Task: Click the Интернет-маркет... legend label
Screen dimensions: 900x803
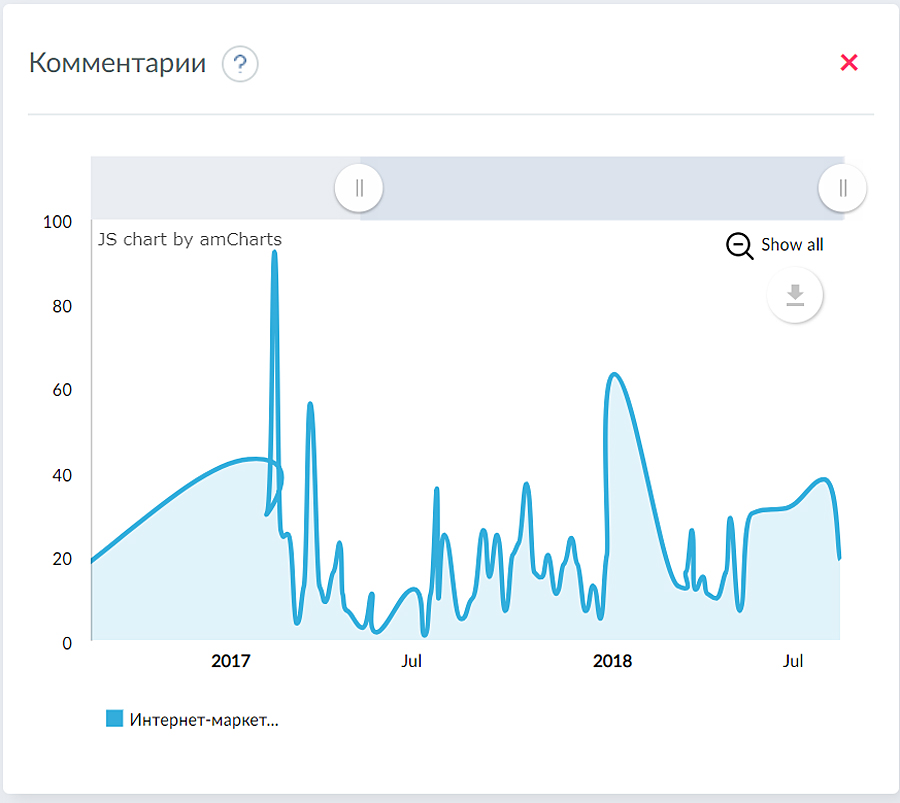Action: 204,719
